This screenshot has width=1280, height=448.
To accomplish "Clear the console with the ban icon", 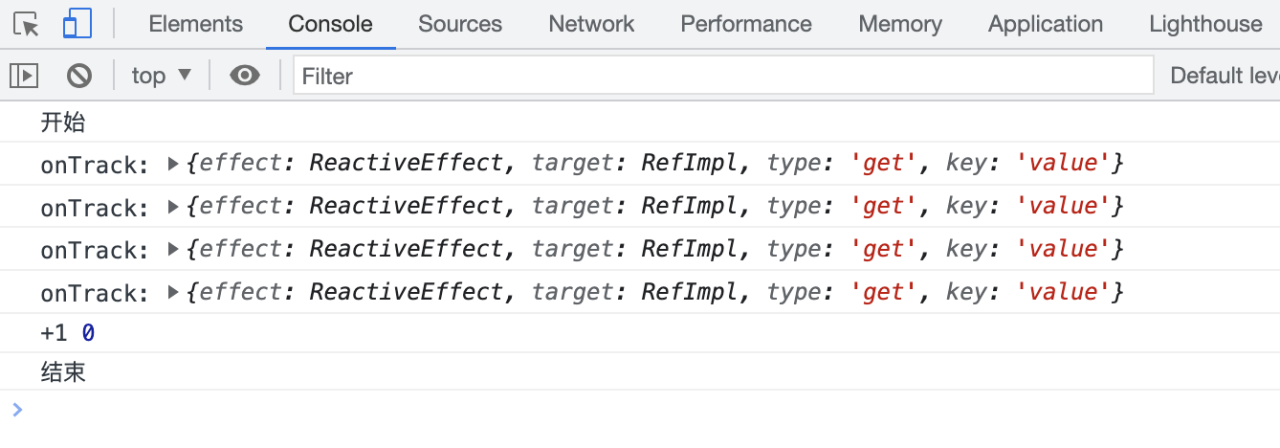I will click(79, 75).
